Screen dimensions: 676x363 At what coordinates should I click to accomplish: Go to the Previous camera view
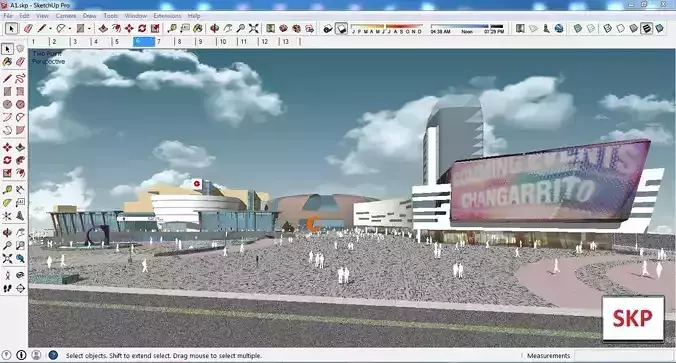(x=20, y=259)
